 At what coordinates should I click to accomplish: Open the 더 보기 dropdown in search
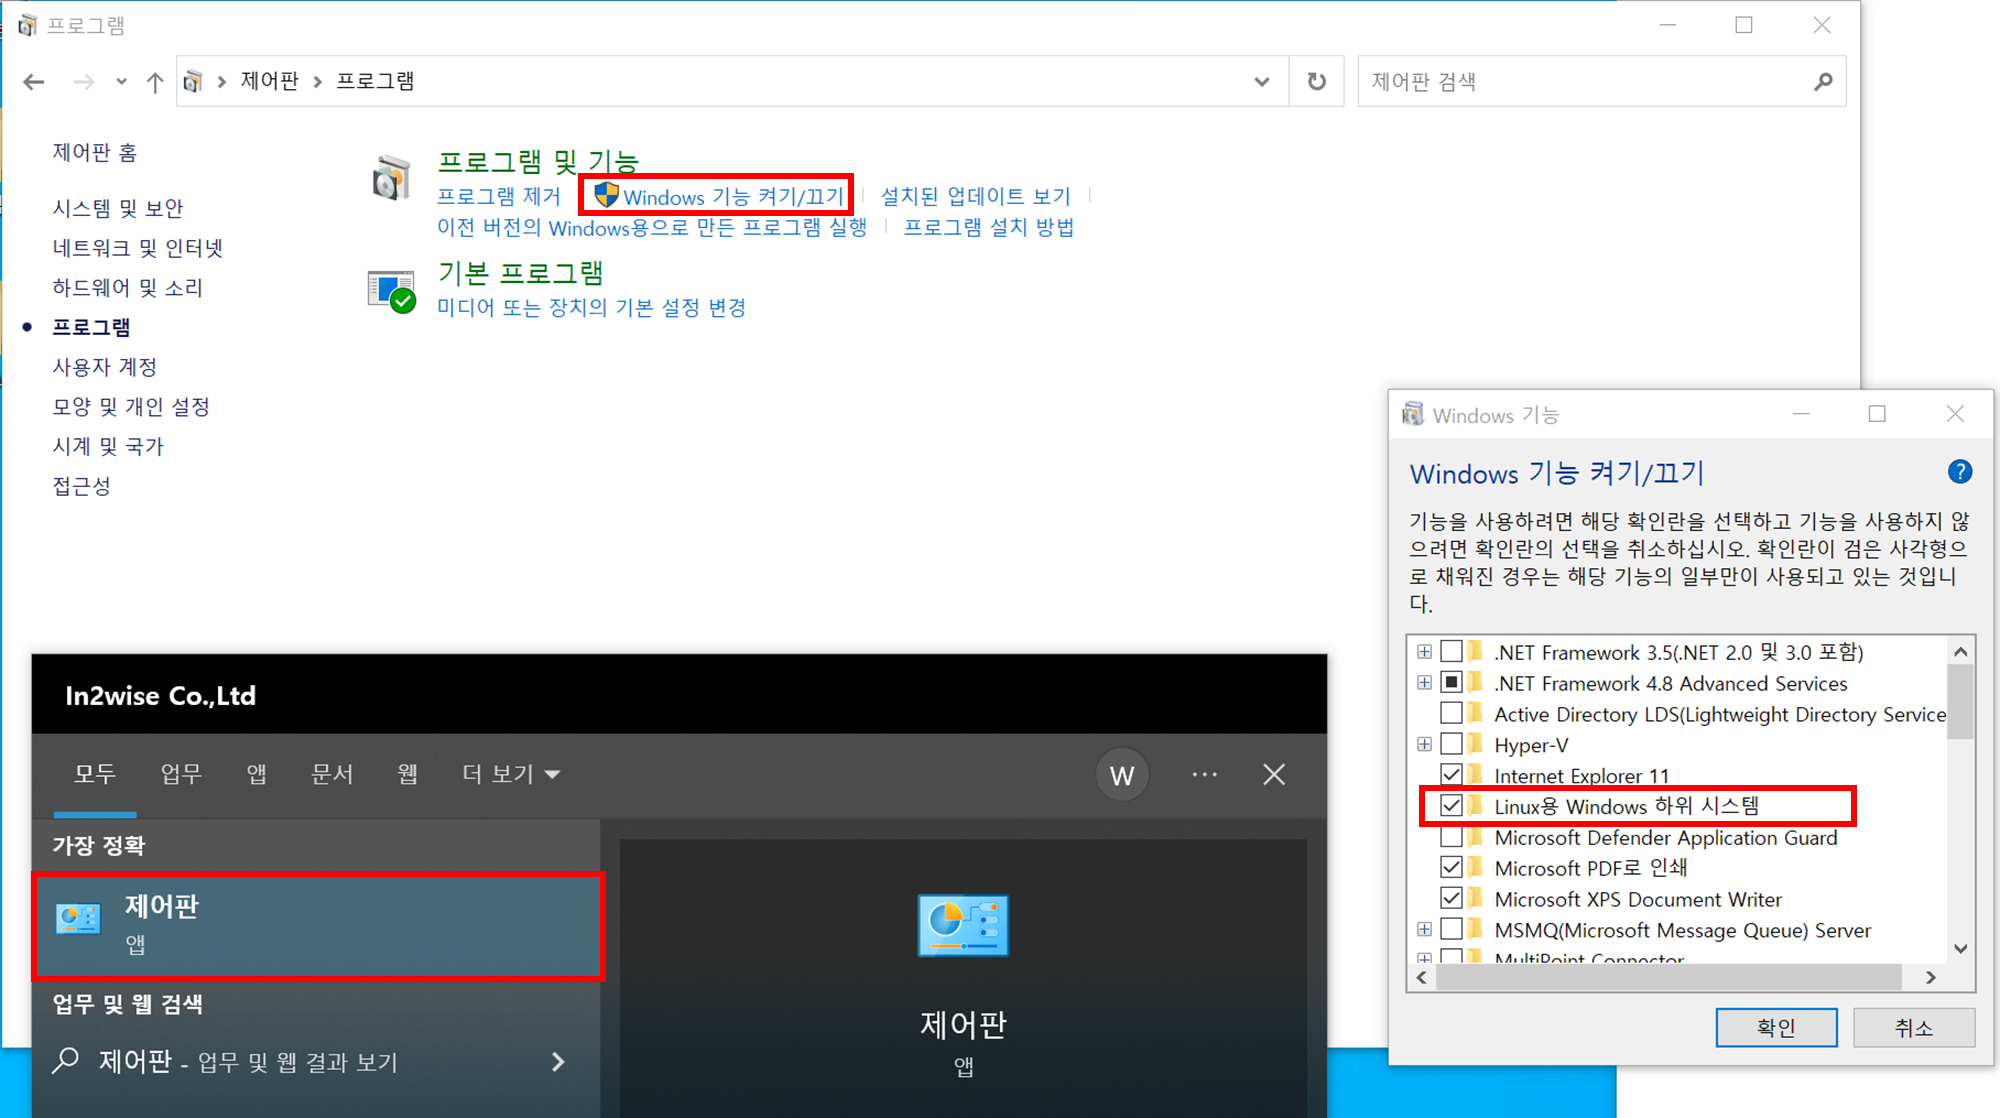point(510,775)
